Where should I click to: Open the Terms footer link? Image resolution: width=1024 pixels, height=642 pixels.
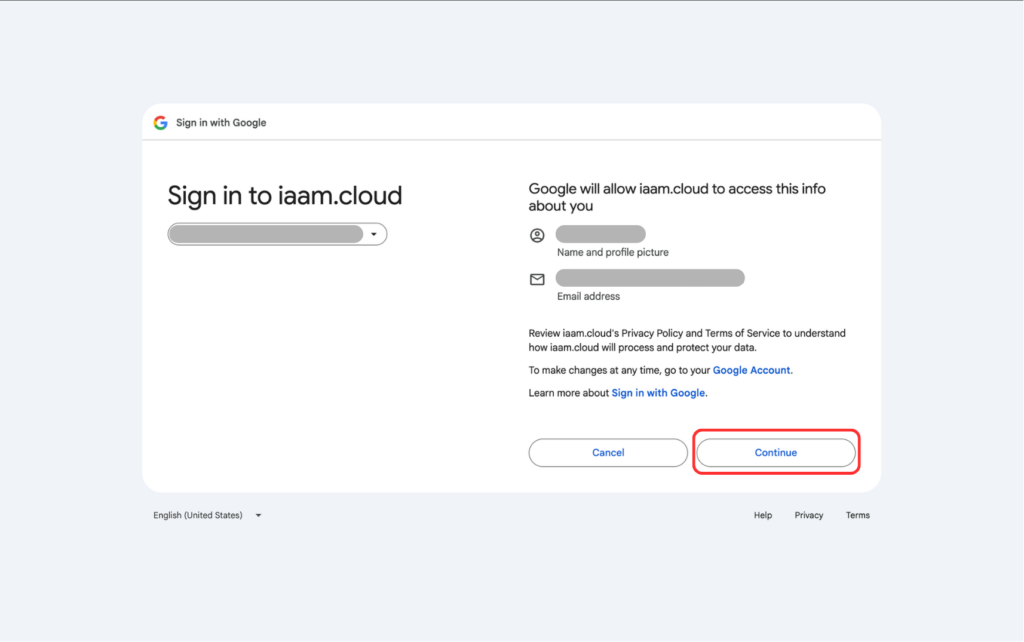tap(857, 515)
